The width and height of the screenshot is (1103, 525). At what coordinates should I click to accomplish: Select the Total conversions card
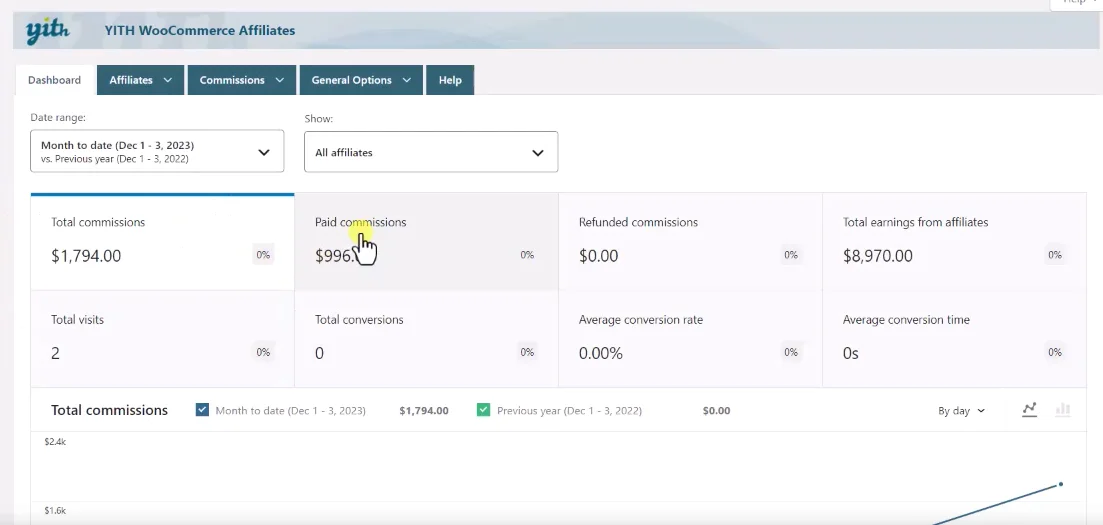coord(426,339)
